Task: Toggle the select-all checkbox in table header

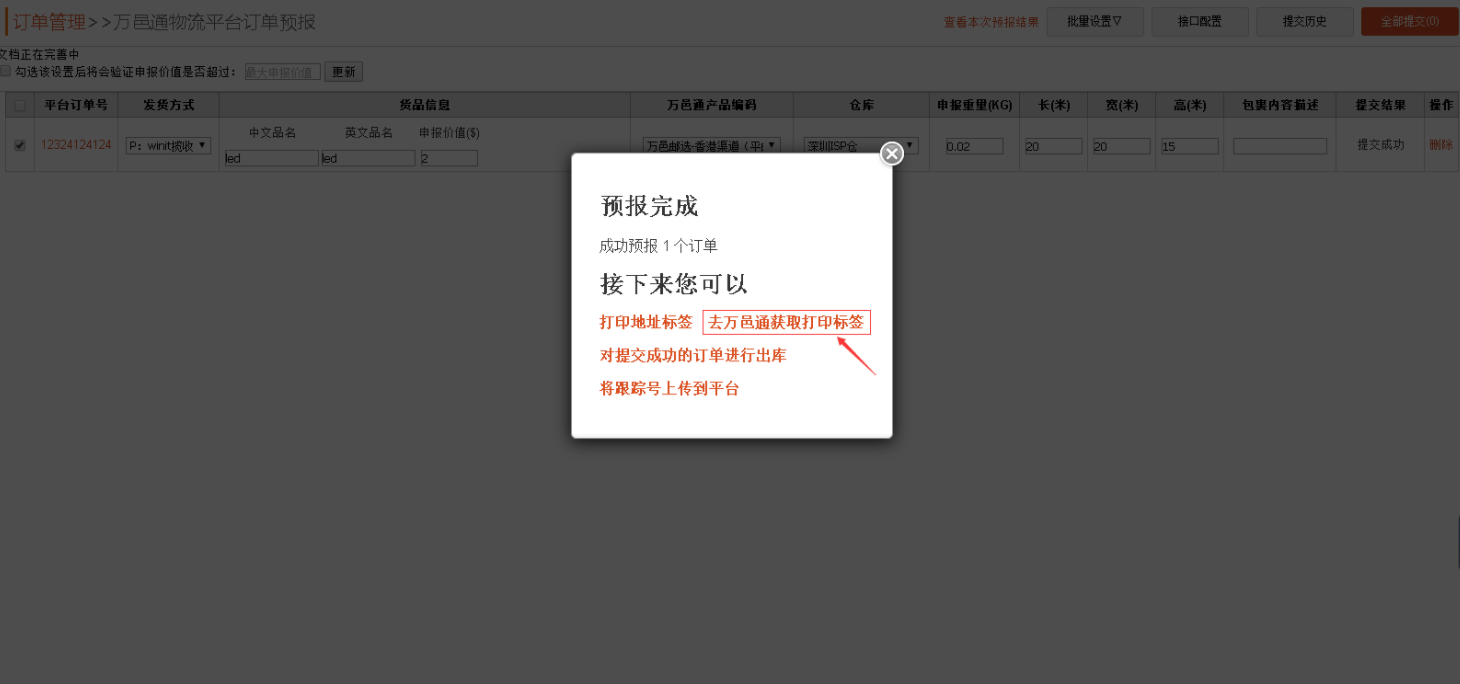Action: point(20,105)
